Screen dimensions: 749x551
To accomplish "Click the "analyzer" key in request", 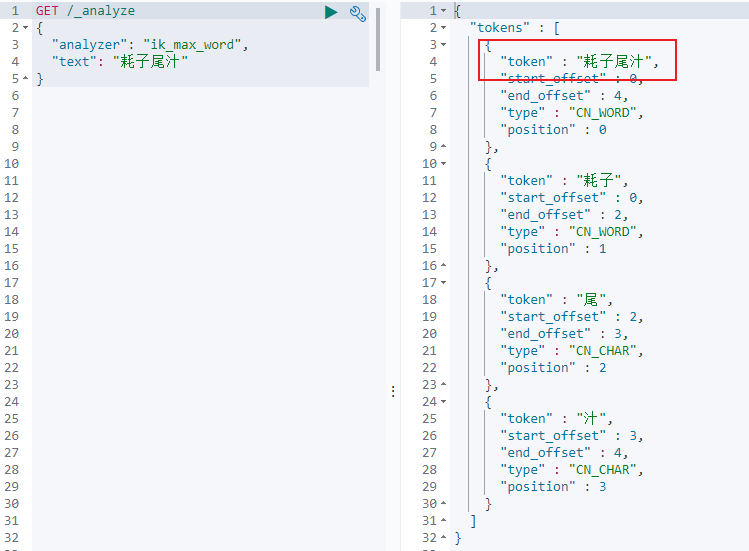I will (89, 45).
